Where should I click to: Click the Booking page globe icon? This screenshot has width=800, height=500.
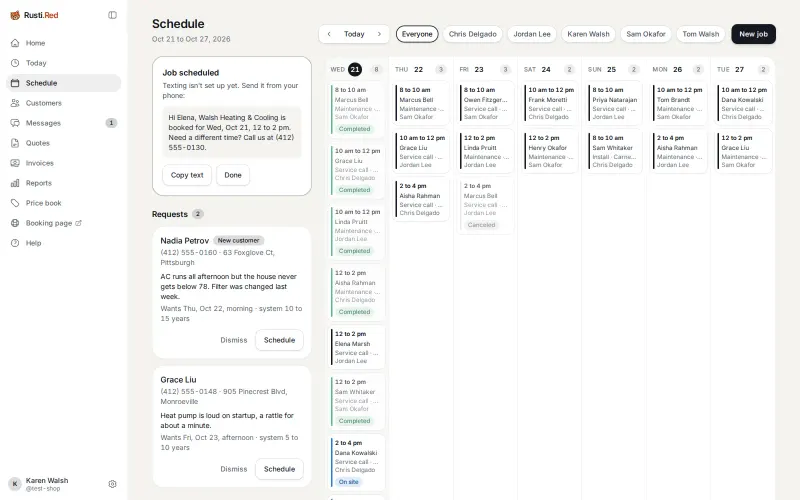click(x=15, y=223)
